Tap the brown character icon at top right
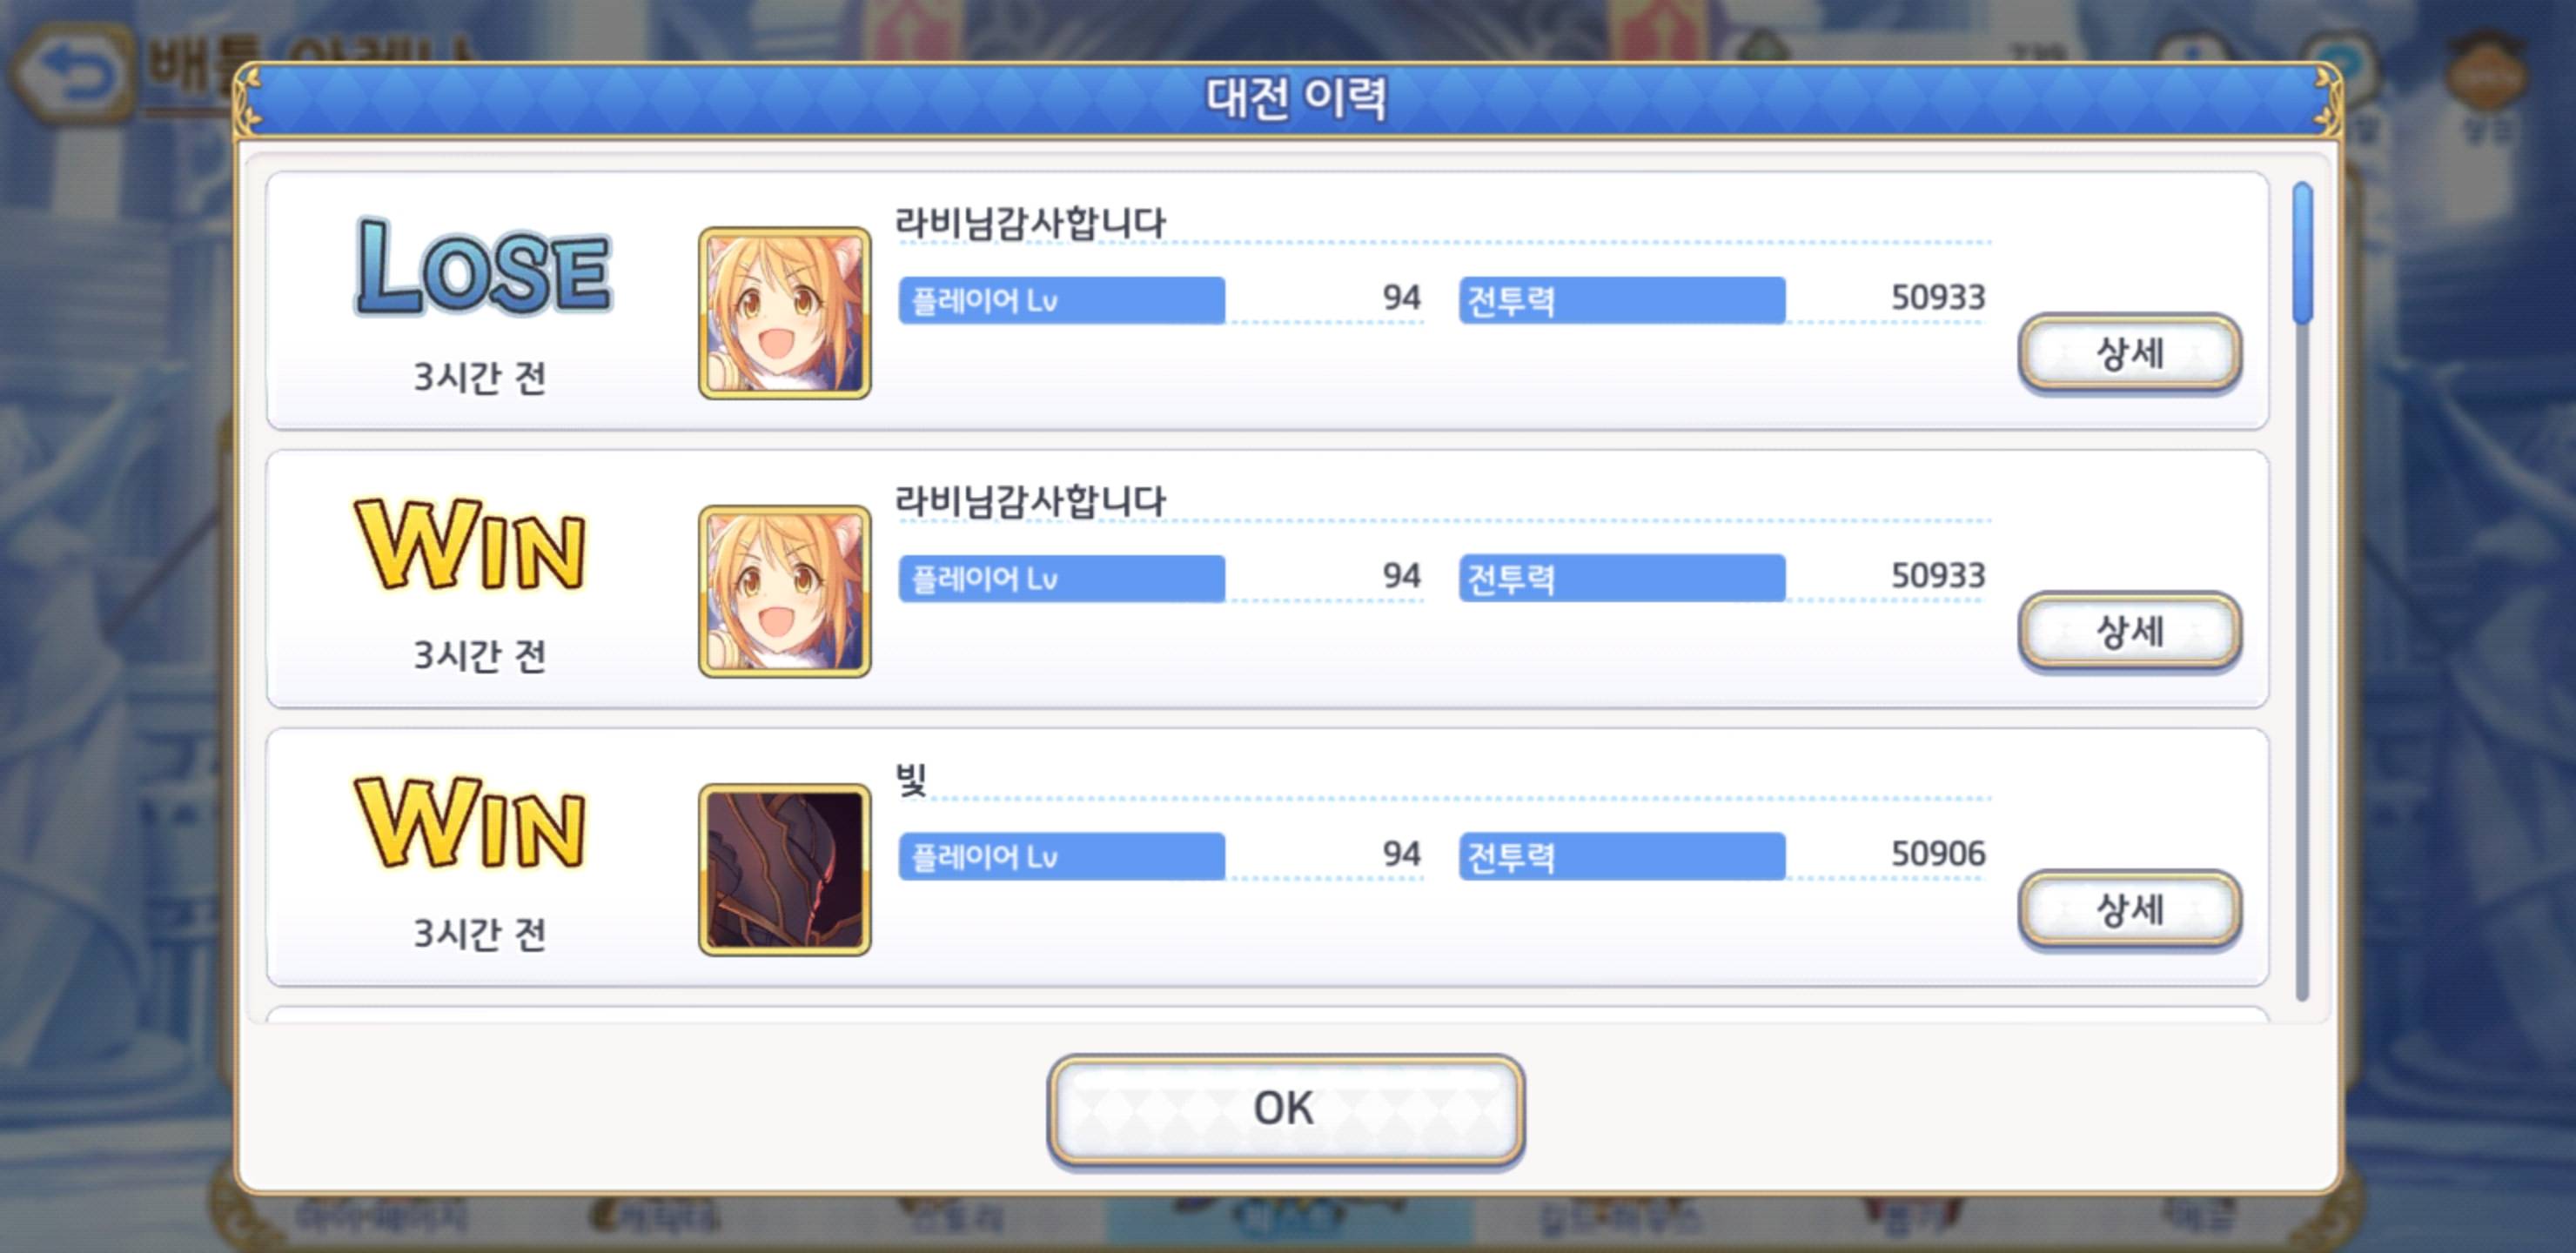 (2486, 75)
